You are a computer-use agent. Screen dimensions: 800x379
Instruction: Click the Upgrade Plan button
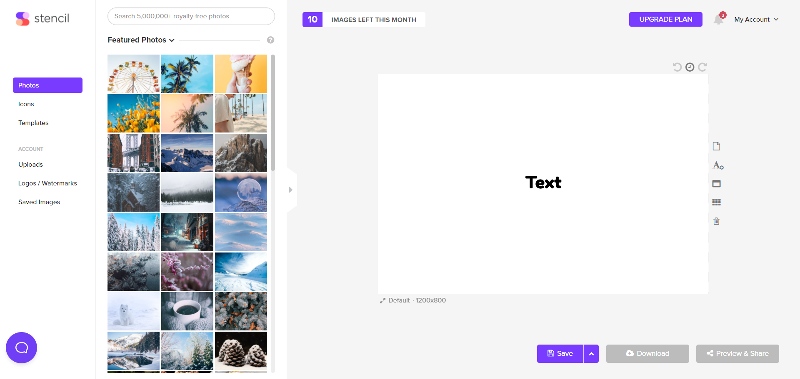(665, 19)
